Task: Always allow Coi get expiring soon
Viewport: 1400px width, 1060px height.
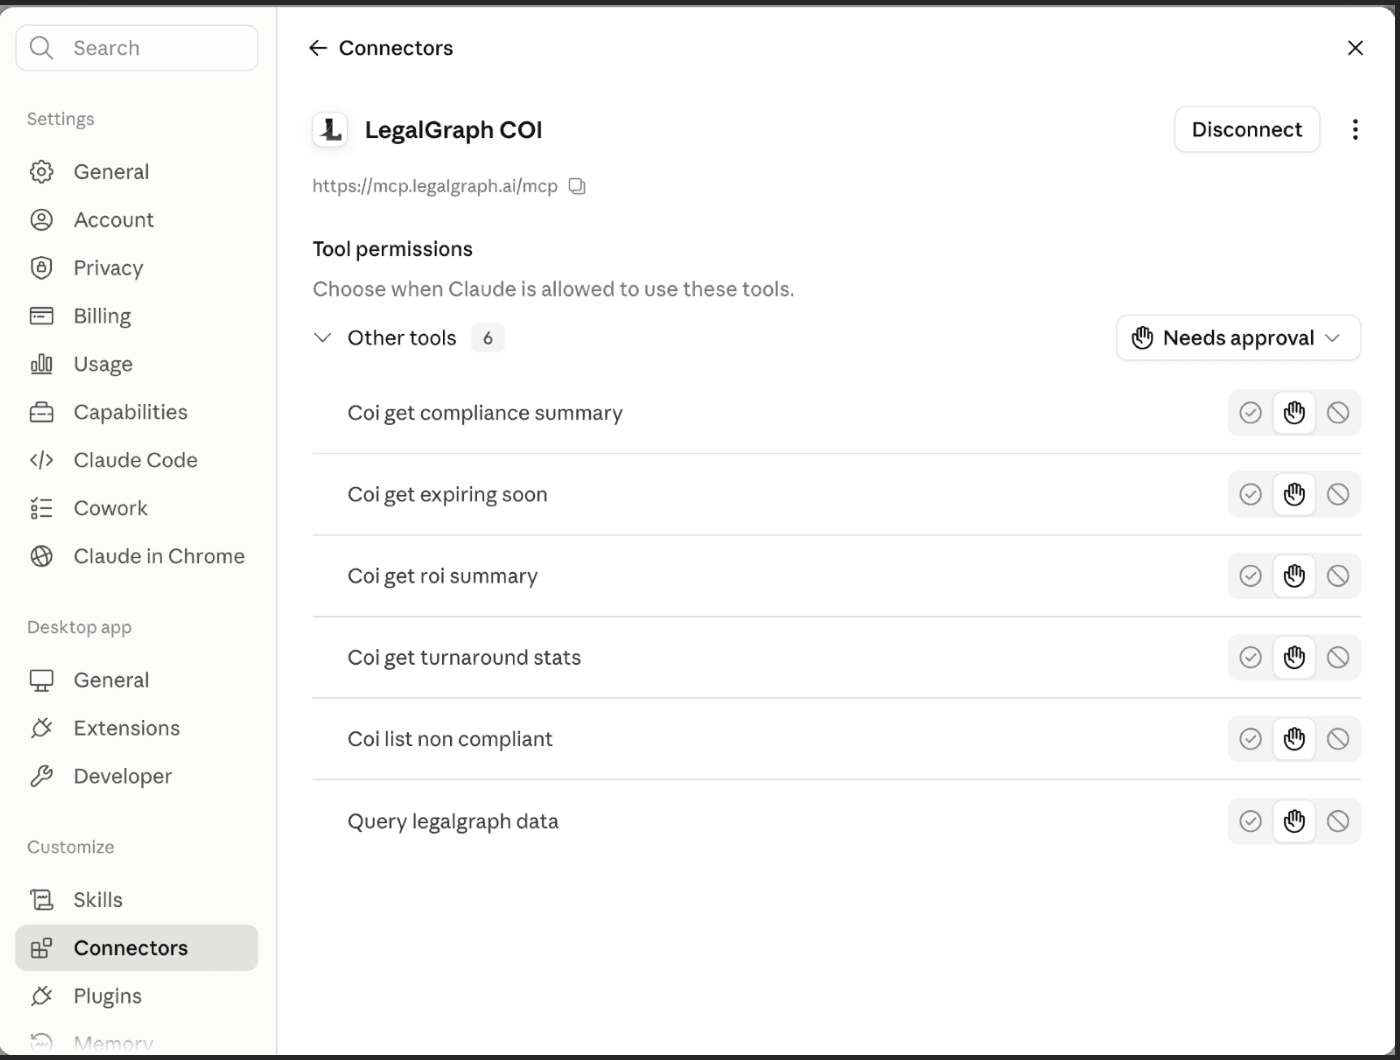Action: (1250, 495)
